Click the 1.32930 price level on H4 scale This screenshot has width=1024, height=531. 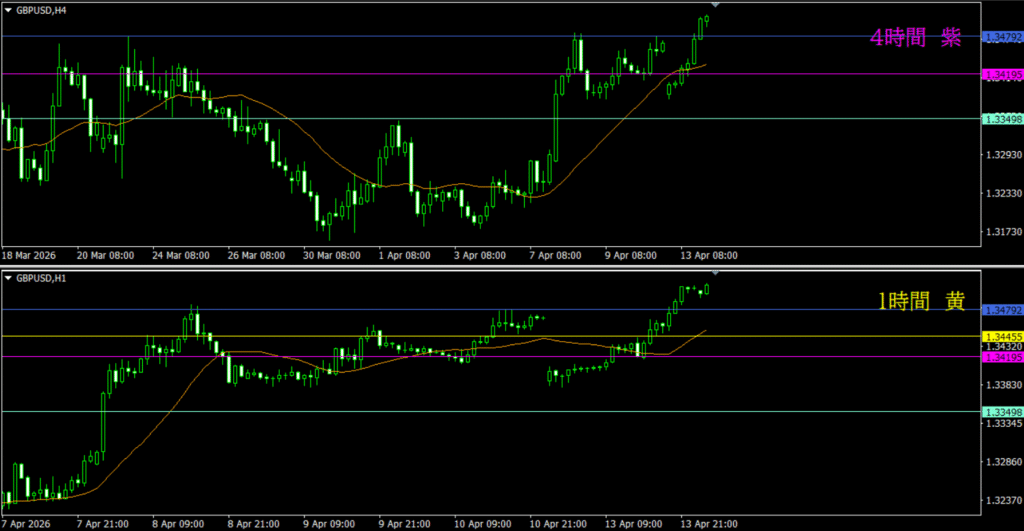(1000, 155)
